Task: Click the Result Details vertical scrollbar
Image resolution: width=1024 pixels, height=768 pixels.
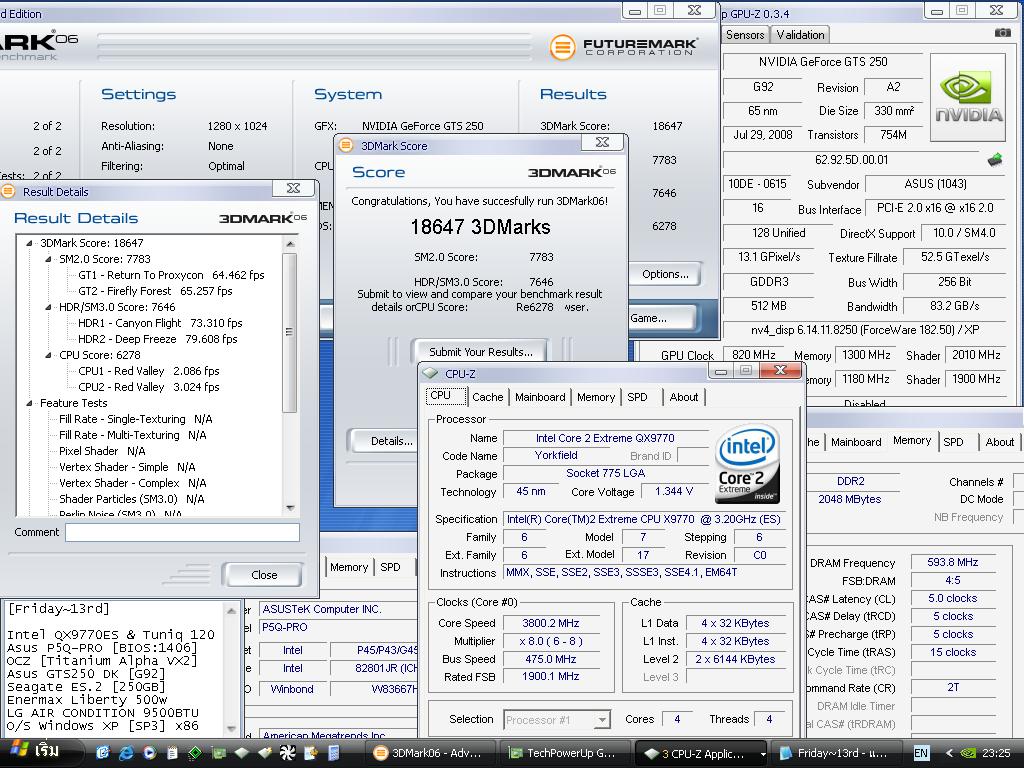Action: [x=290, y=330]
